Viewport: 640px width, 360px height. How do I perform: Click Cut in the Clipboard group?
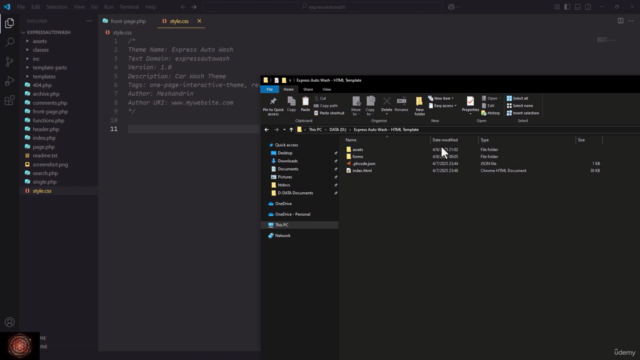[320, 98]
